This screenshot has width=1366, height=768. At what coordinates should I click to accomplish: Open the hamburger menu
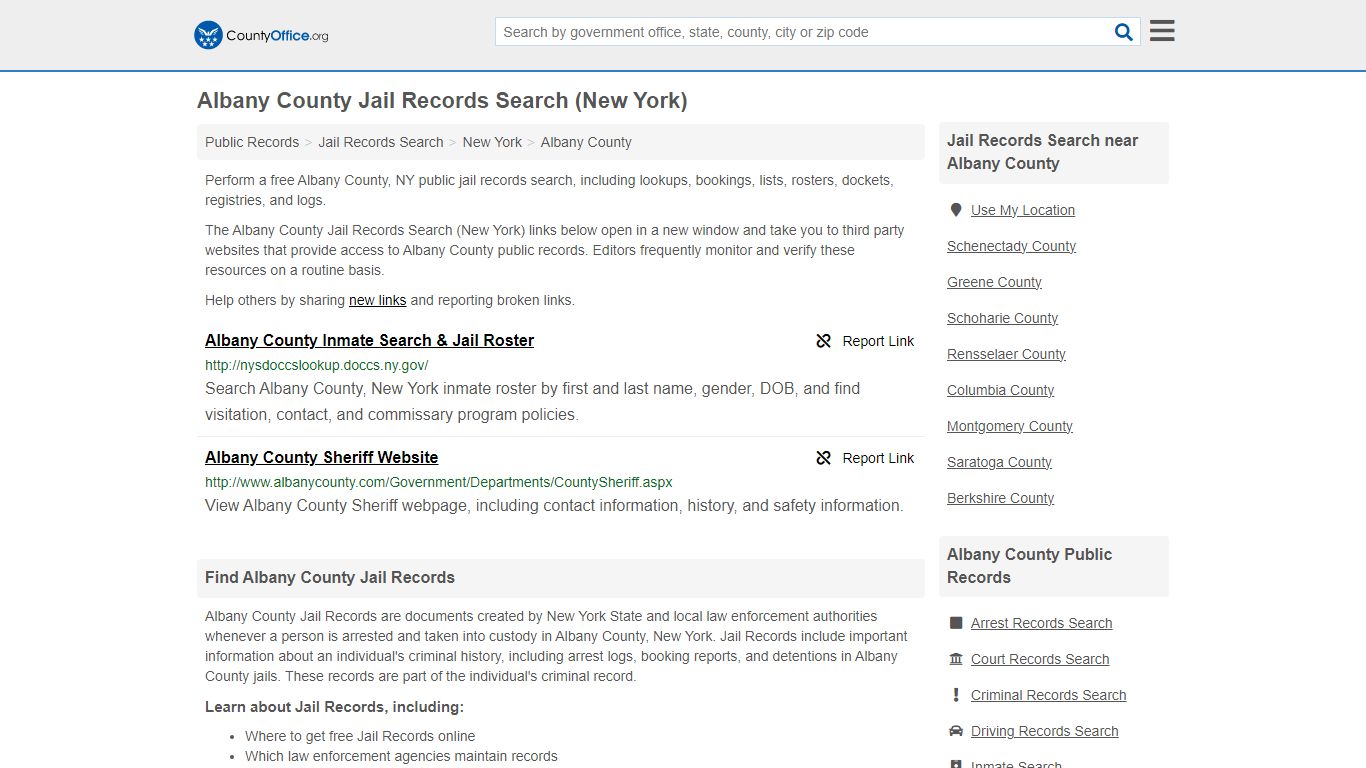(1162, 31)
